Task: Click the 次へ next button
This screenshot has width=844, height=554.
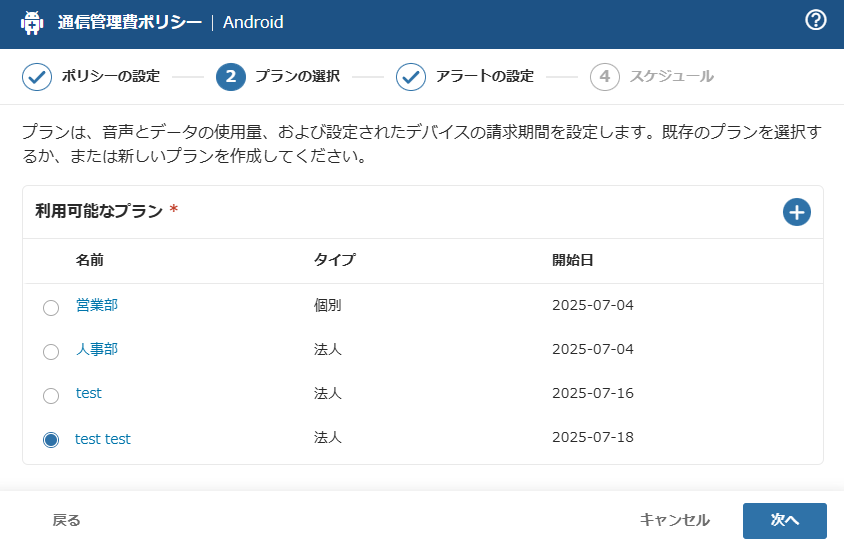Action: click(x=785, y=521)
